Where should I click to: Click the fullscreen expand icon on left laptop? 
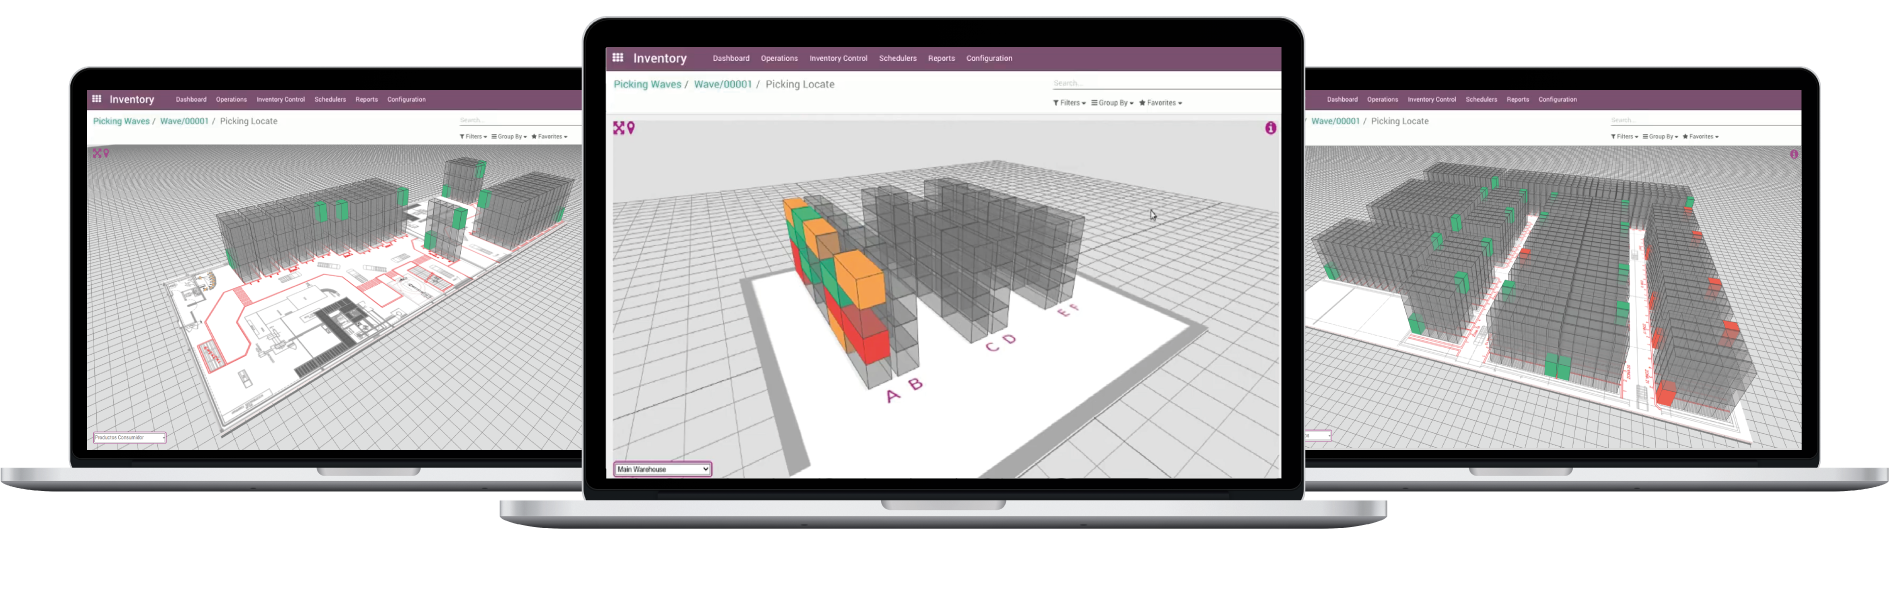coord(97,153)
